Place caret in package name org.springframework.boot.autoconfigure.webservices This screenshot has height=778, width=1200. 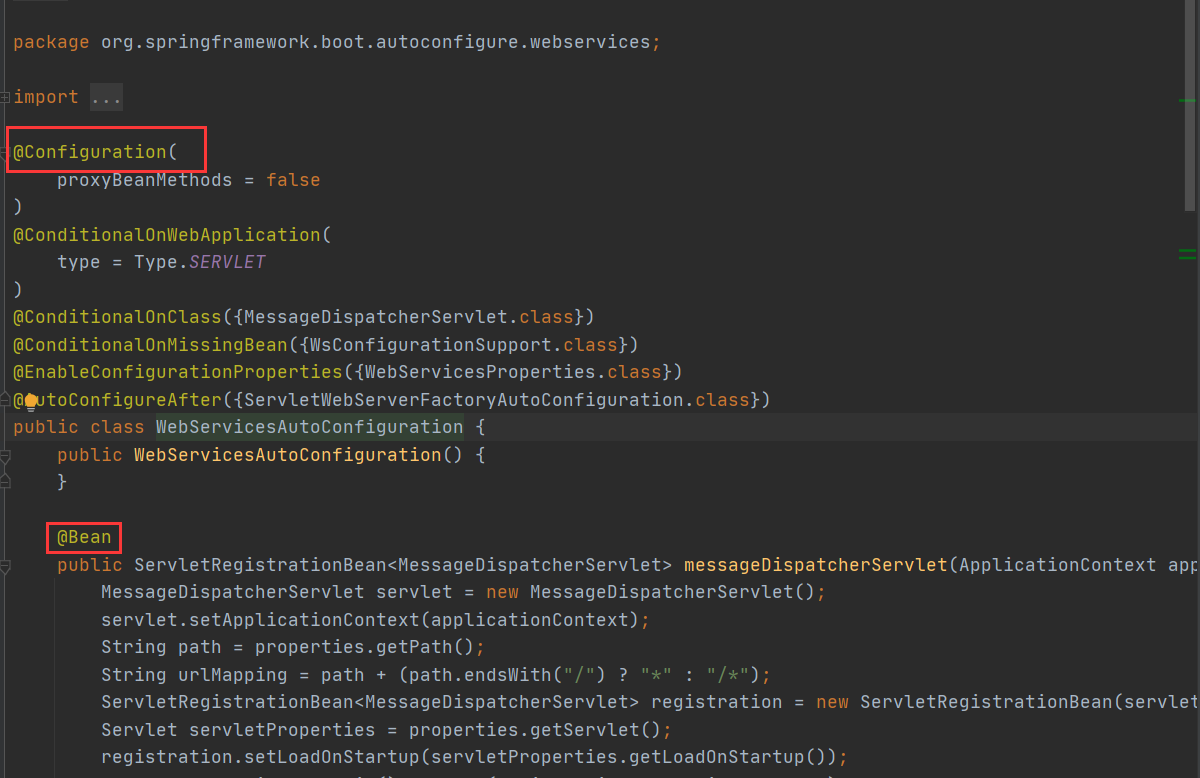click(x=376, y=42)
